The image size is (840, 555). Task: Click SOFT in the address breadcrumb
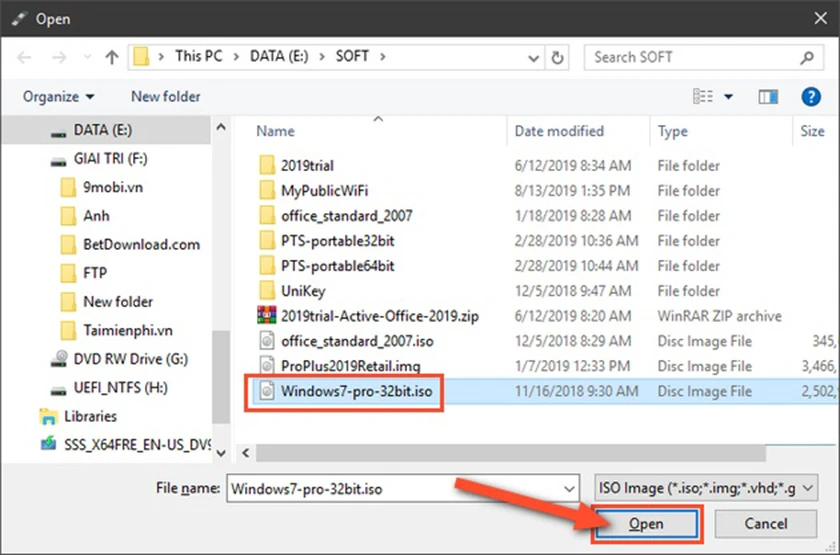(x=352, y=56)
